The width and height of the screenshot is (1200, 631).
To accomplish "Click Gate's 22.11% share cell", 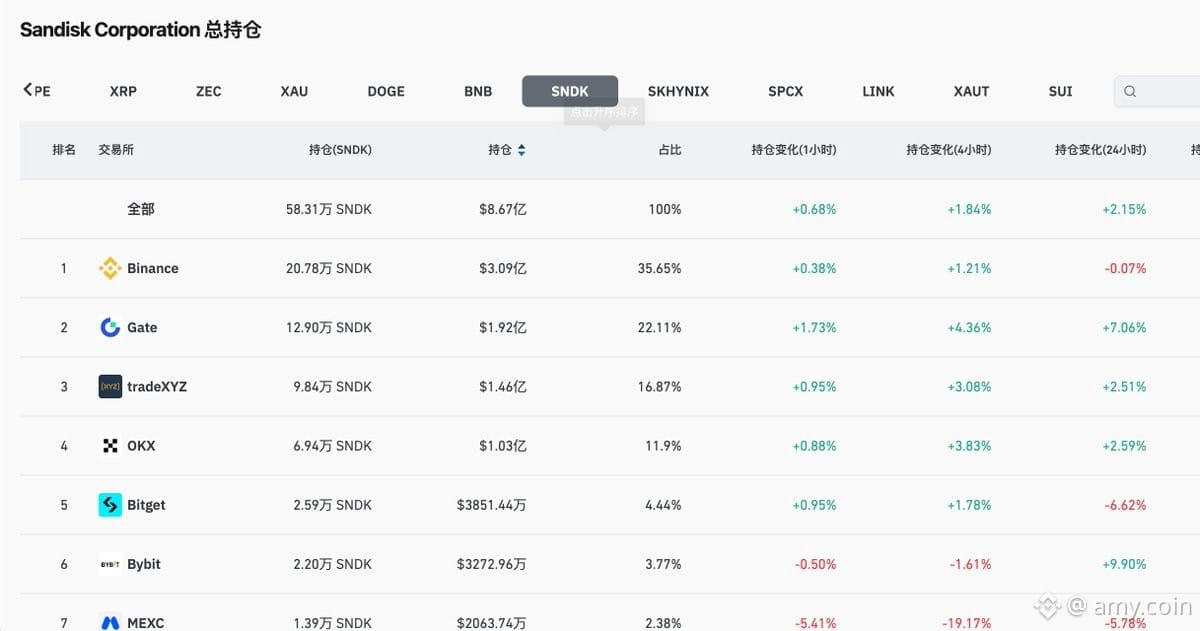I will (x=660, y=327).
